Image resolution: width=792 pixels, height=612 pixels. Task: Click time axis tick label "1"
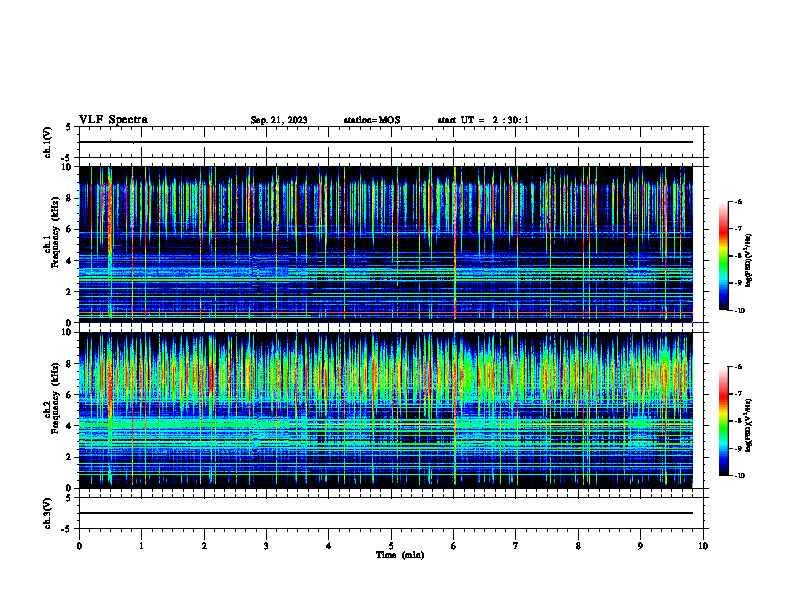pyautogui.click(x=141, y=546)
